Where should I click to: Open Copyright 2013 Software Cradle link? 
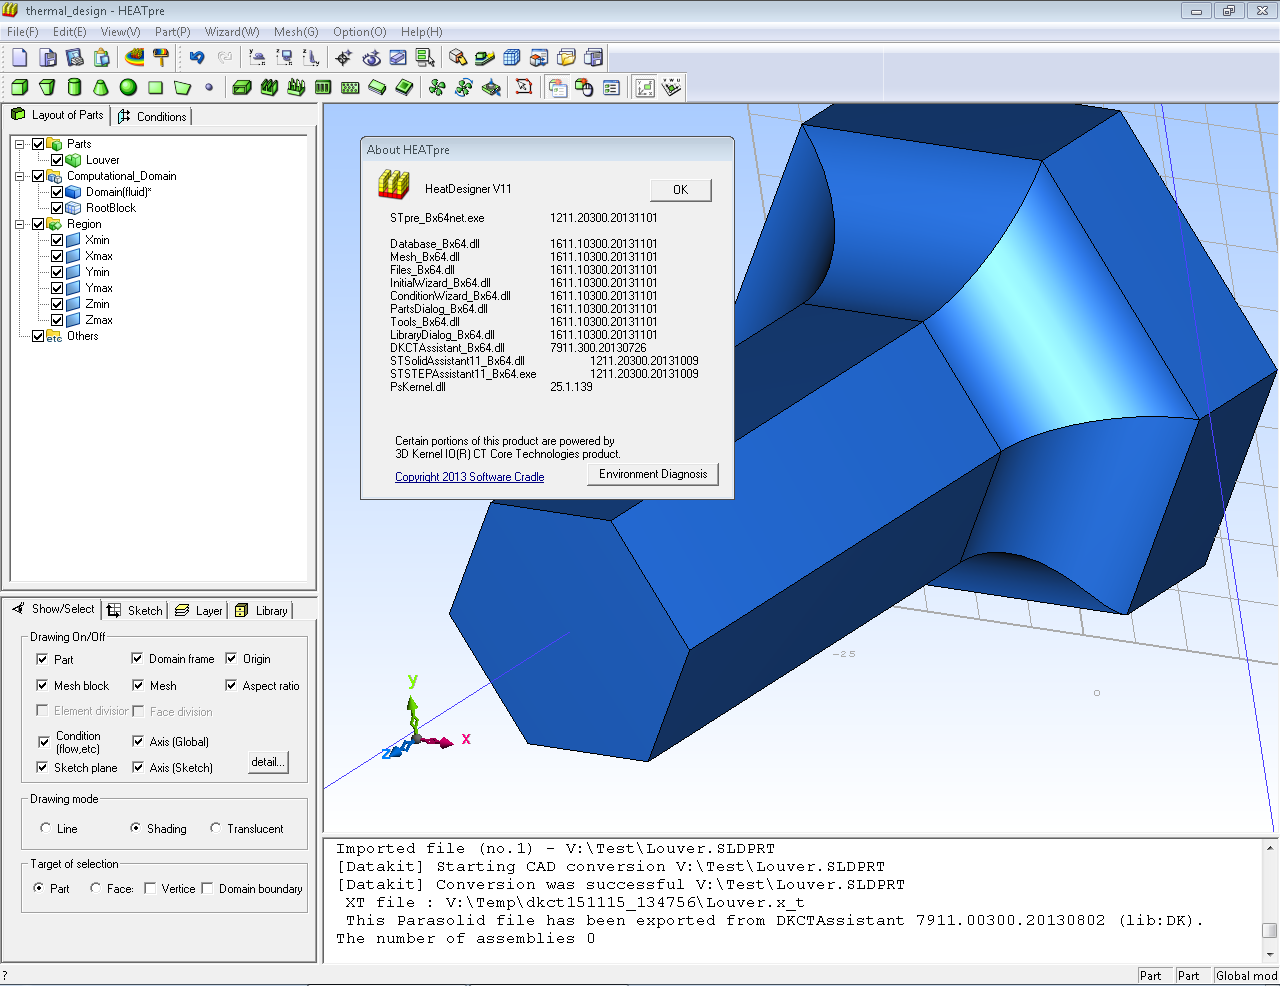[470, 477]
